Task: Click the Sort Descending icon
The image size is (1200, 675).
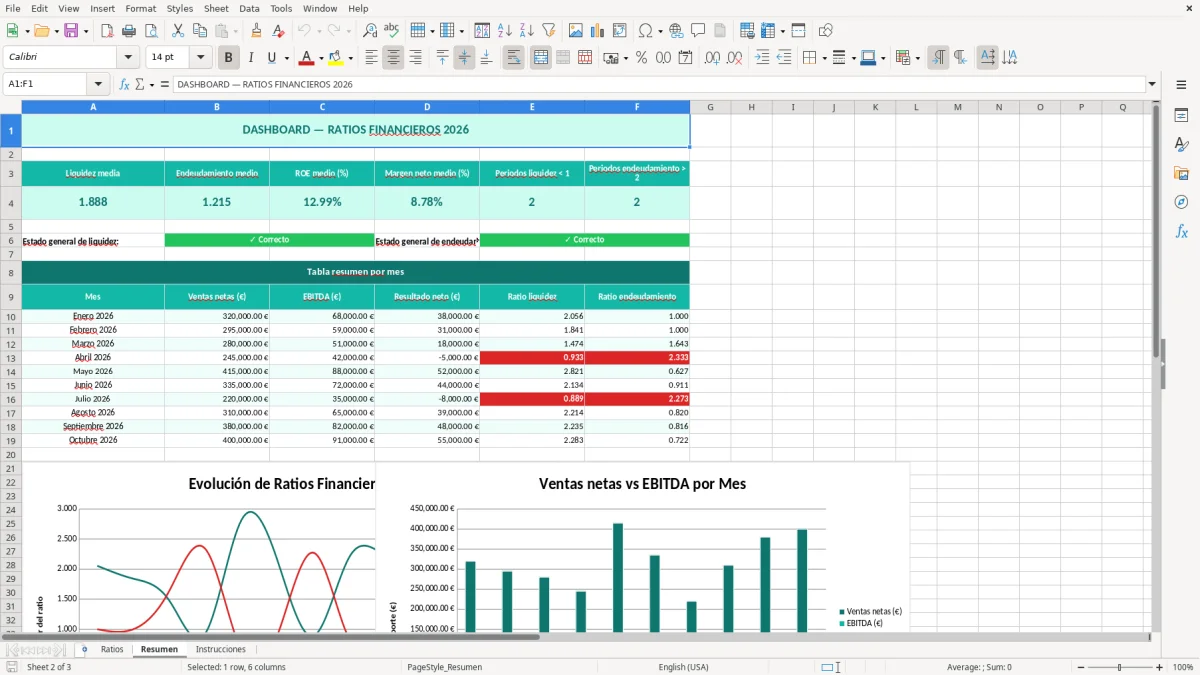Action: click(526, 31)
